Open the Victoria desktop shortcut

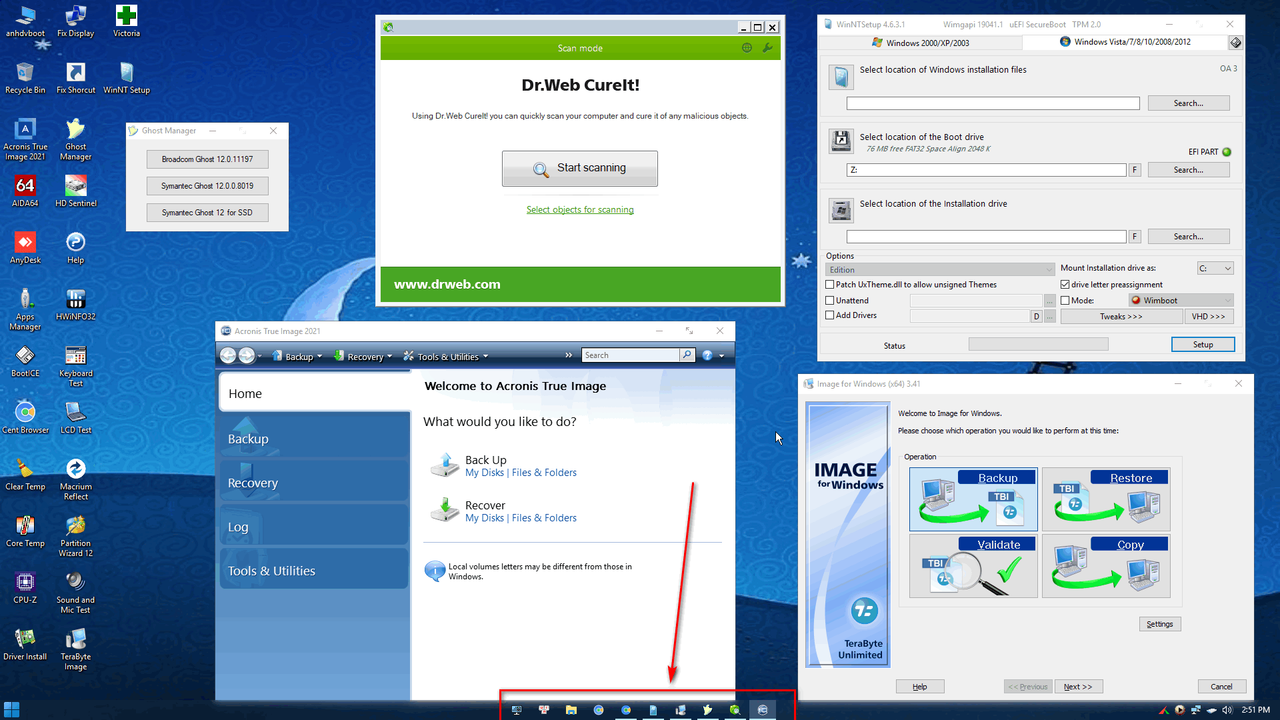(x=126, y=21)
